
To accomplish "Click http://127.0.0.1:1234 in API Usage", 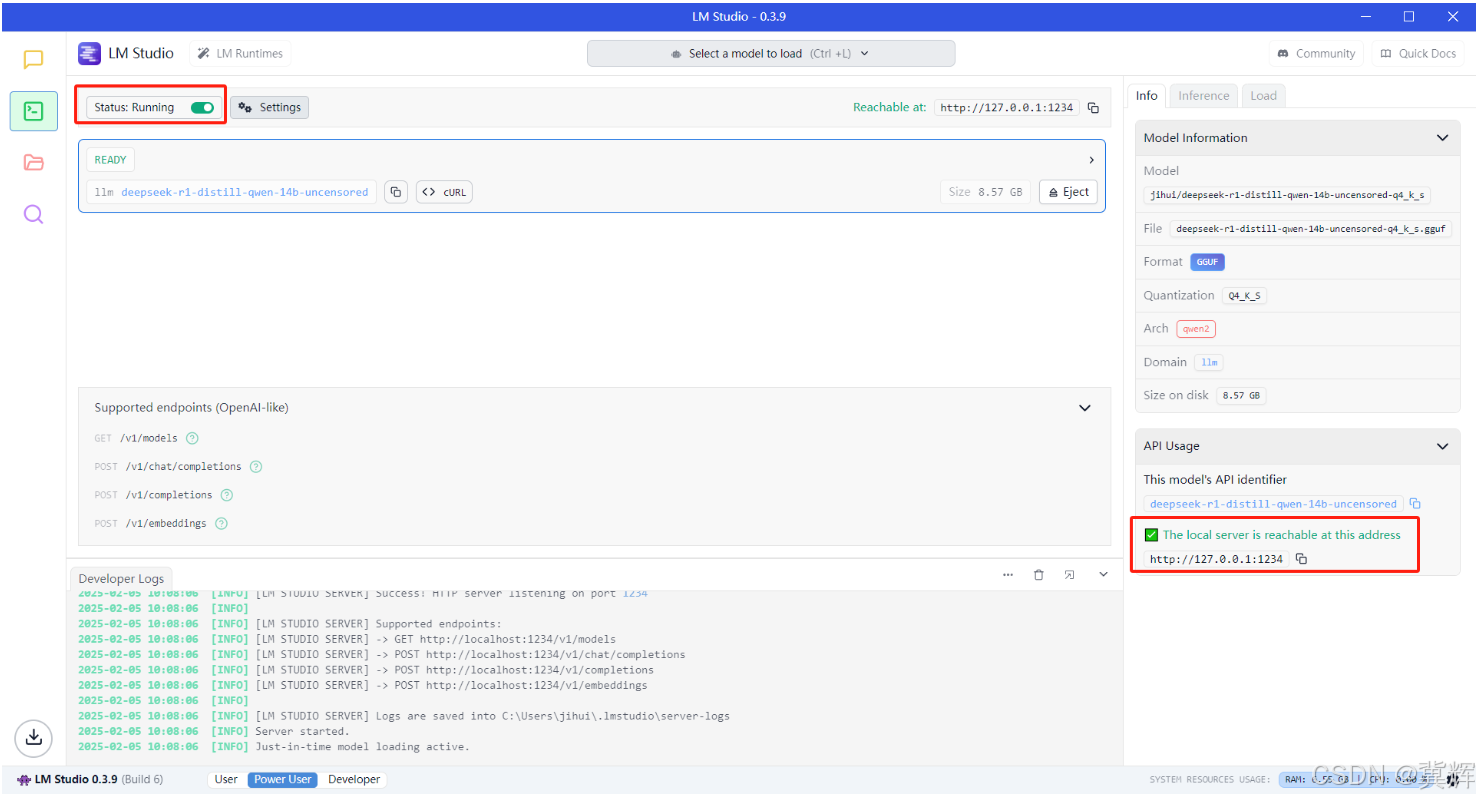I will point(1216,559).
